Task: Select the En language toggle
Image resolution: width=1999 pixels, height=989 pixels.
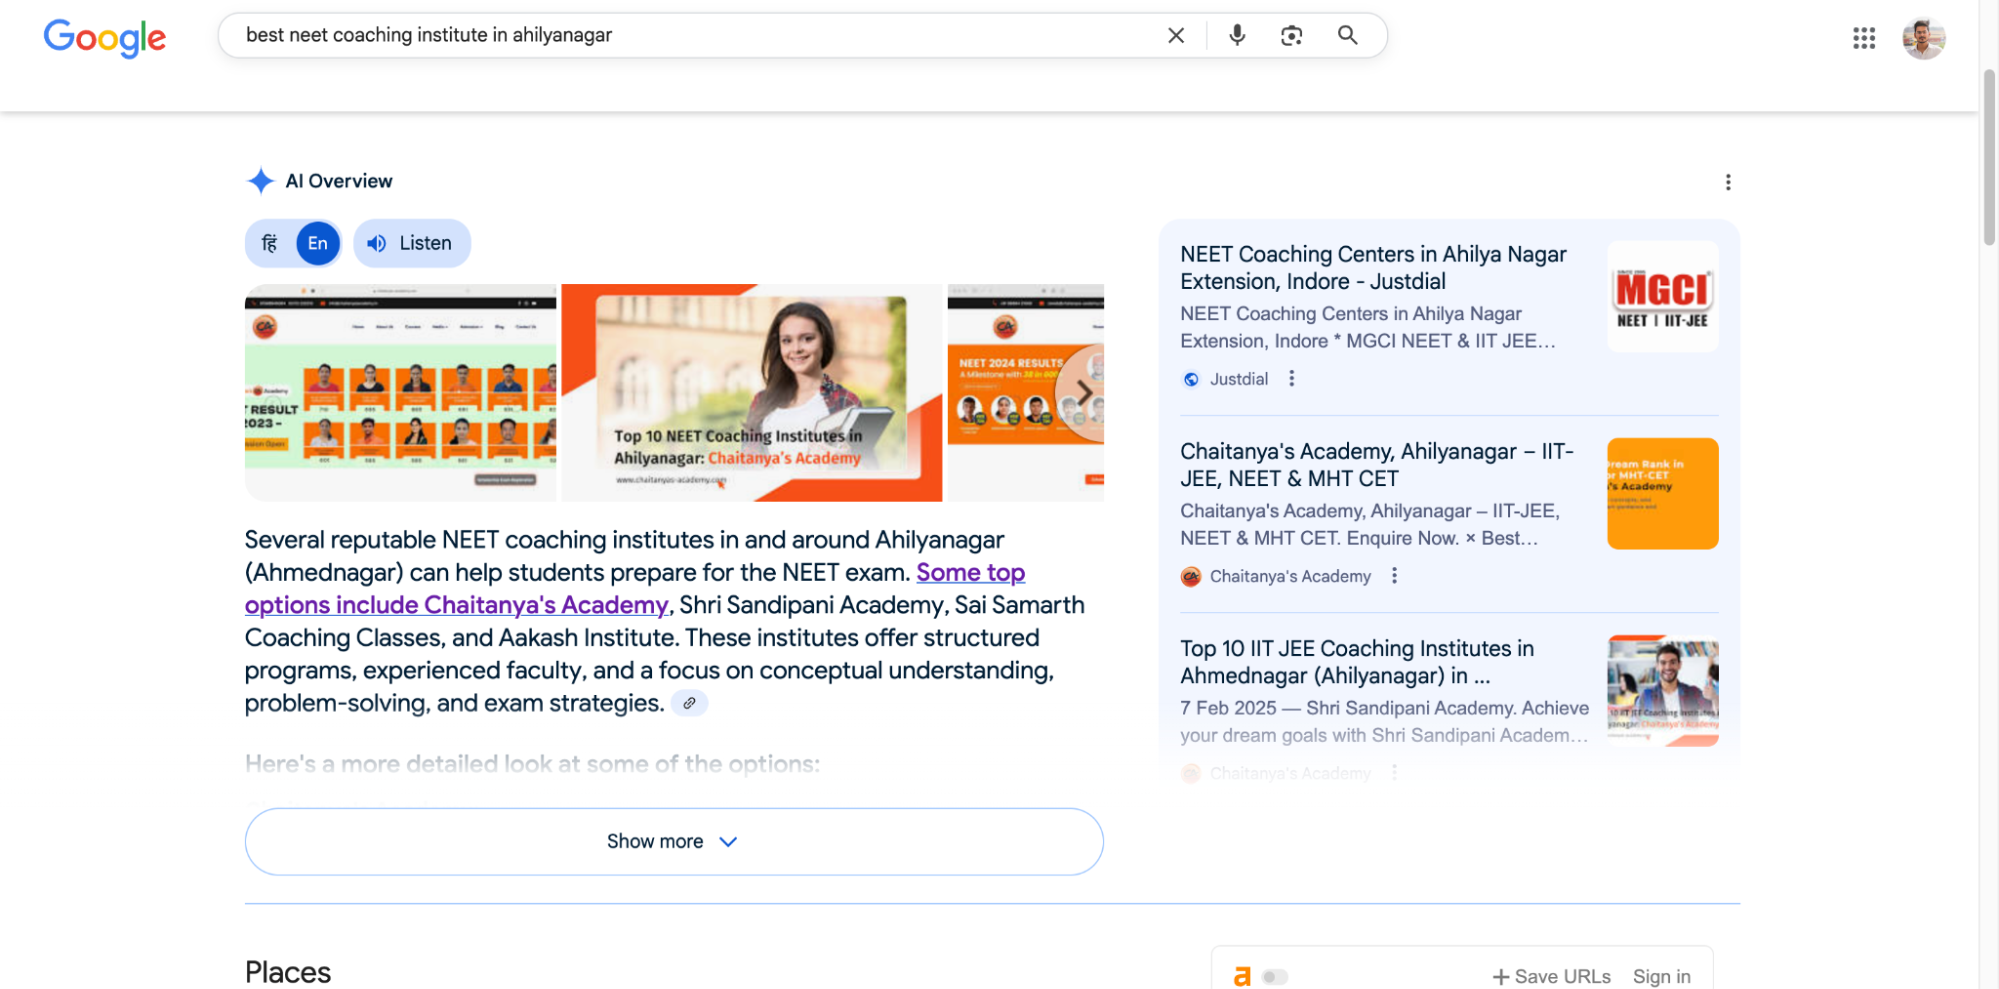Action: pyautogui.click(x=317, y=242)
